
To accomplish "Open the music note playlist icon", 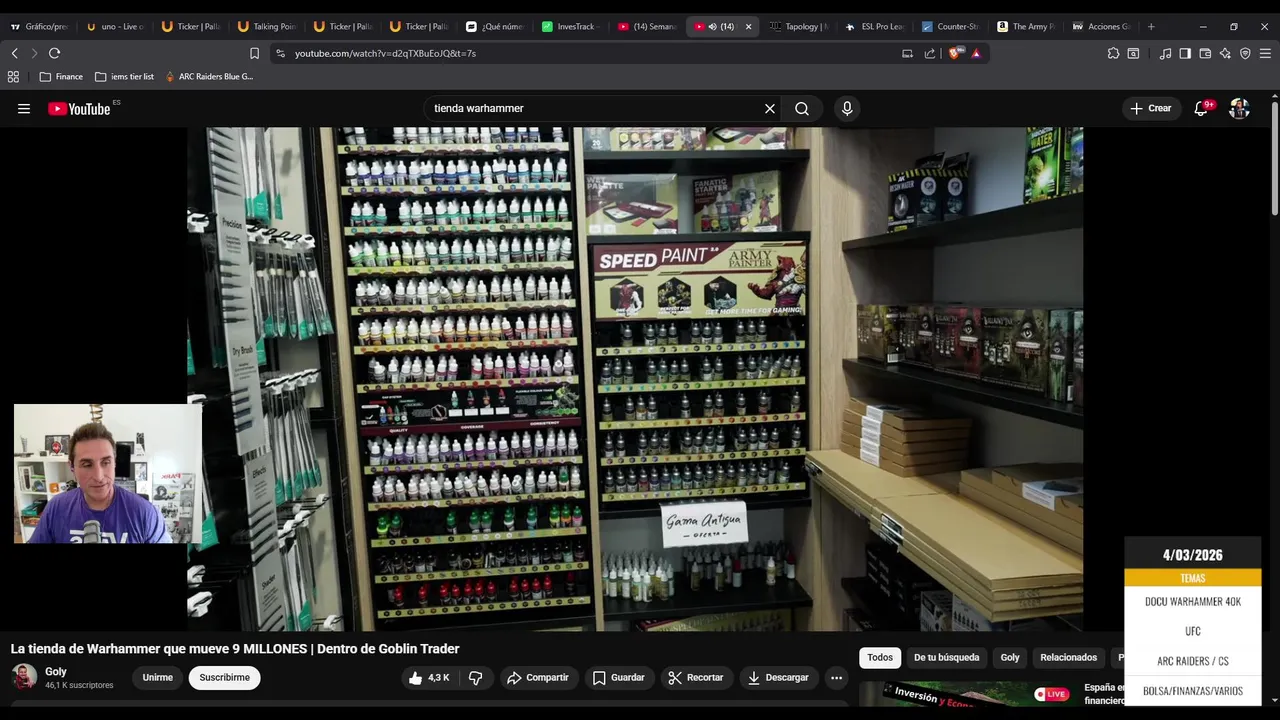I will pyautogui.click(x=1165, y=53).
